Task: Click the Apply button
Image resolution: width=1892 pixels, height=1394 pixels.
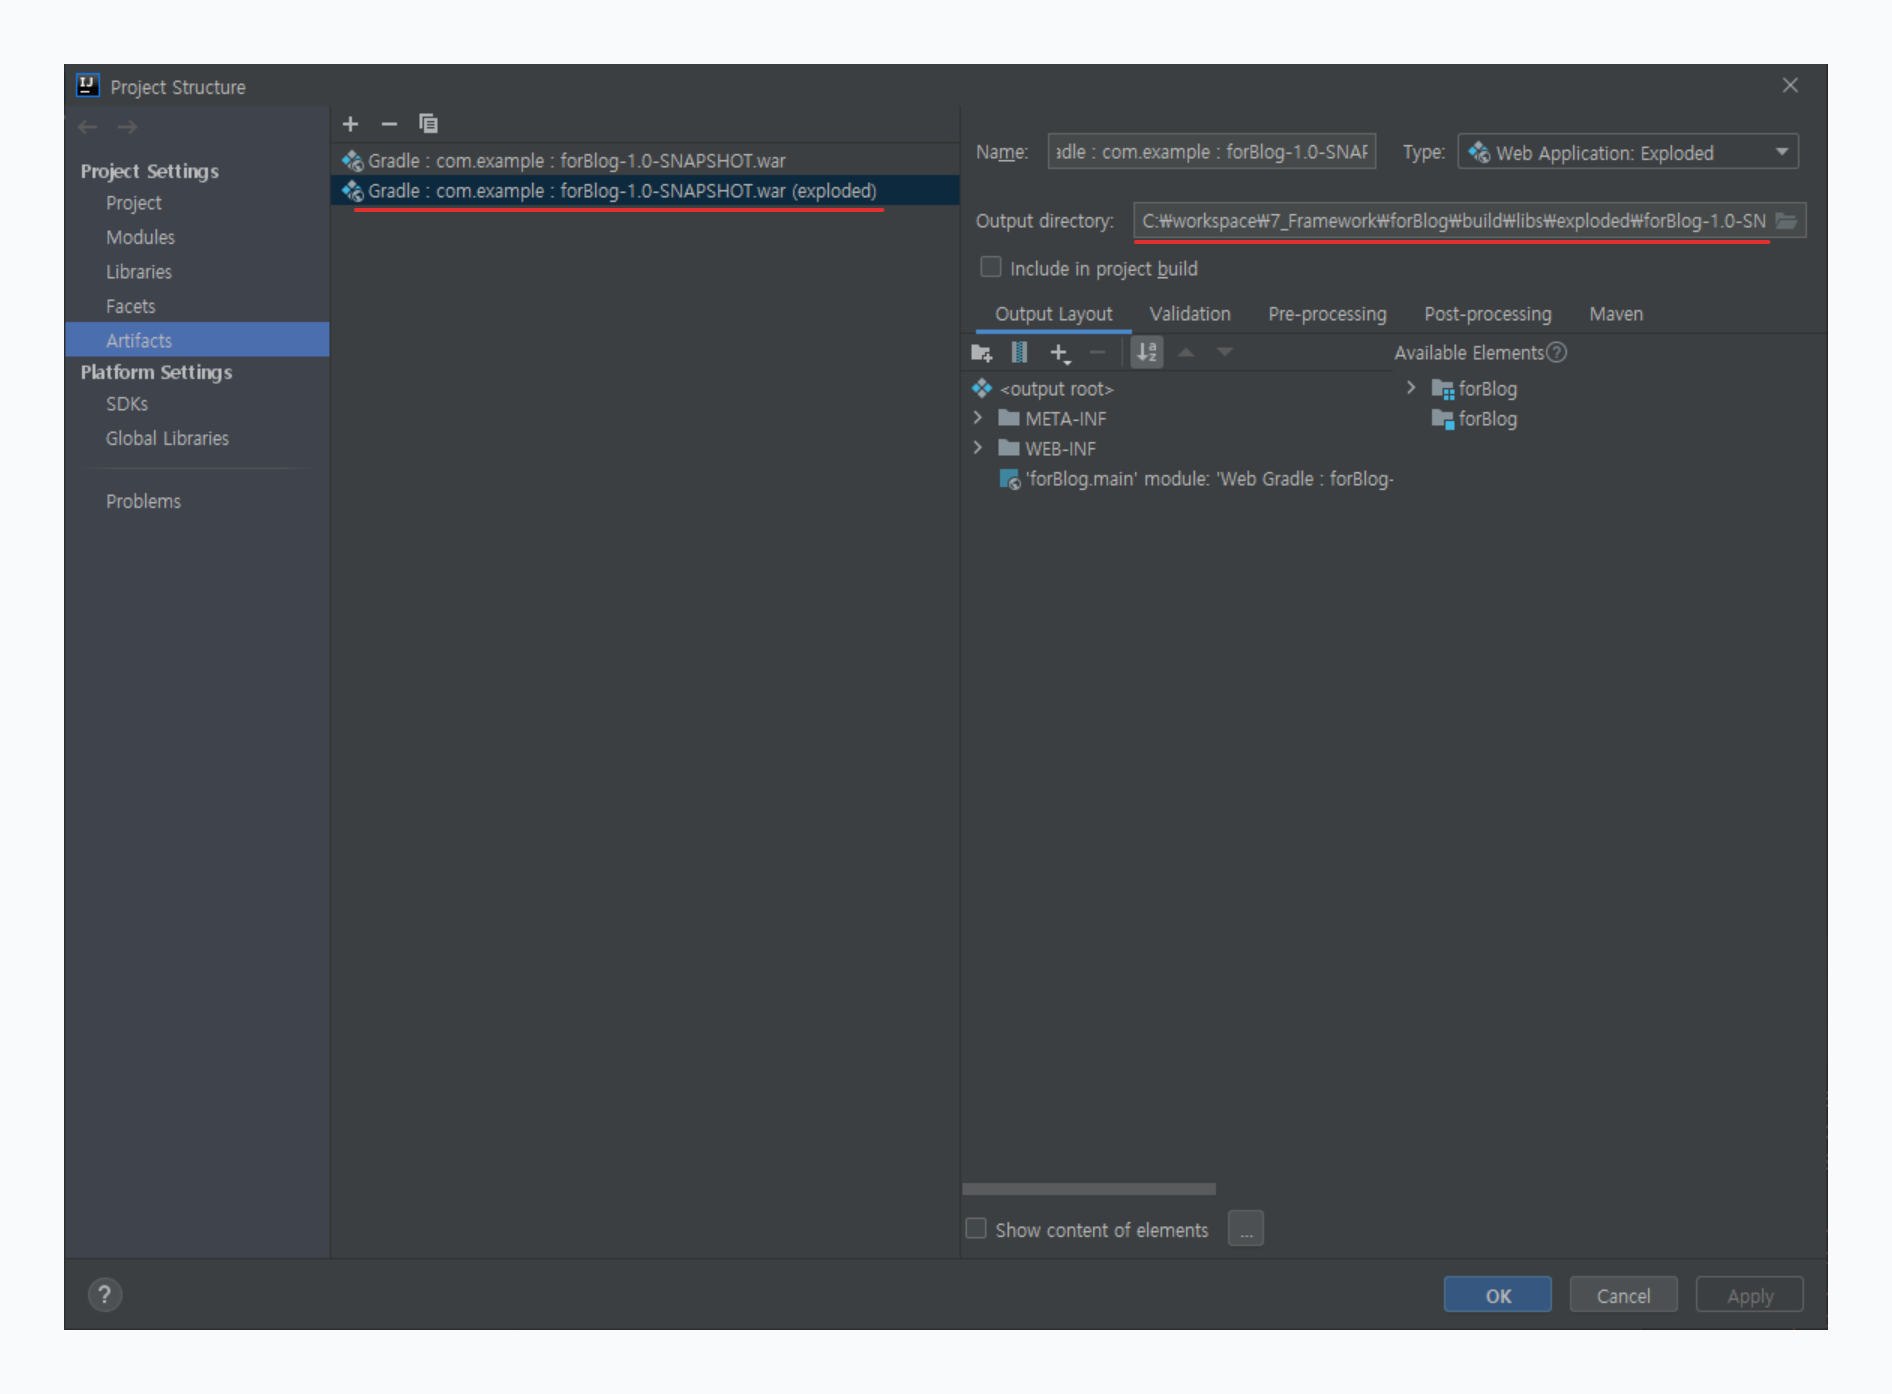Action: (1749, 1295)
